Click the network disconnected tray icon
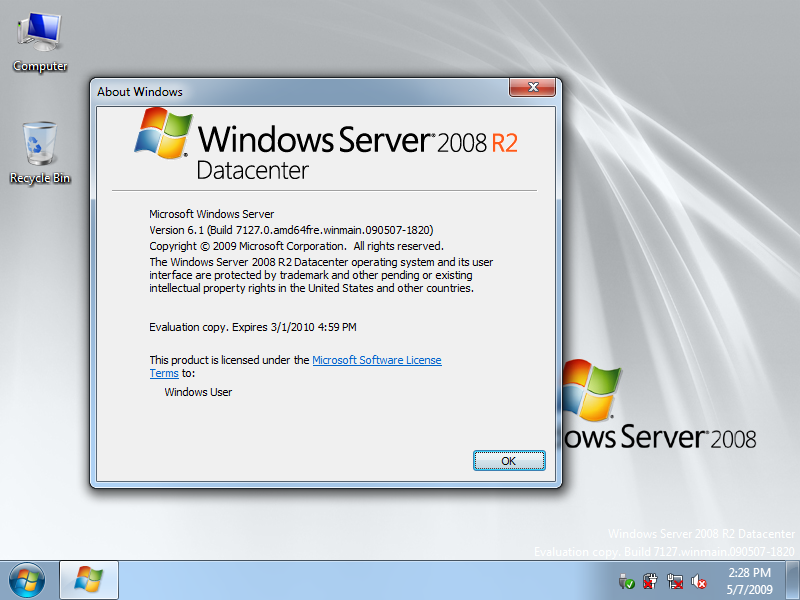The image size is (800, 600). [x=674, y=581]
